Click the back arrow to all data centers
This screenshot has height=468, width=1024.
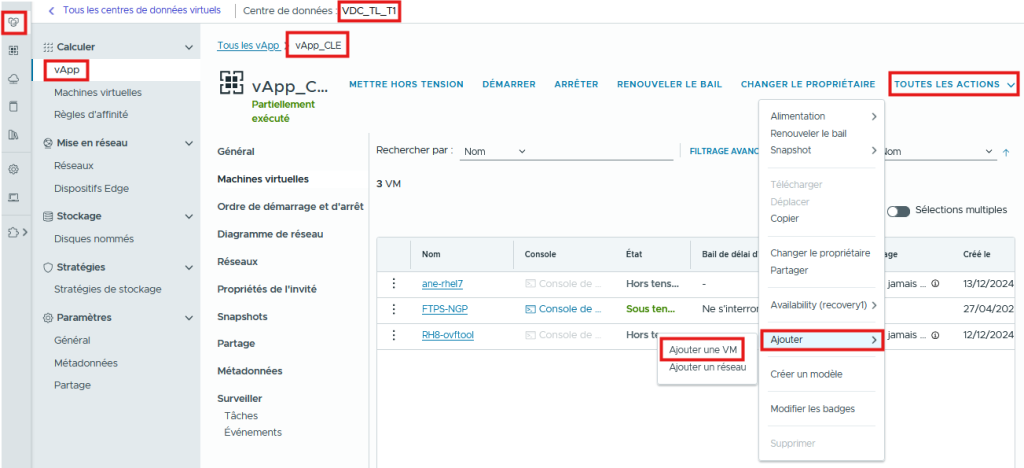pos(51,10)
